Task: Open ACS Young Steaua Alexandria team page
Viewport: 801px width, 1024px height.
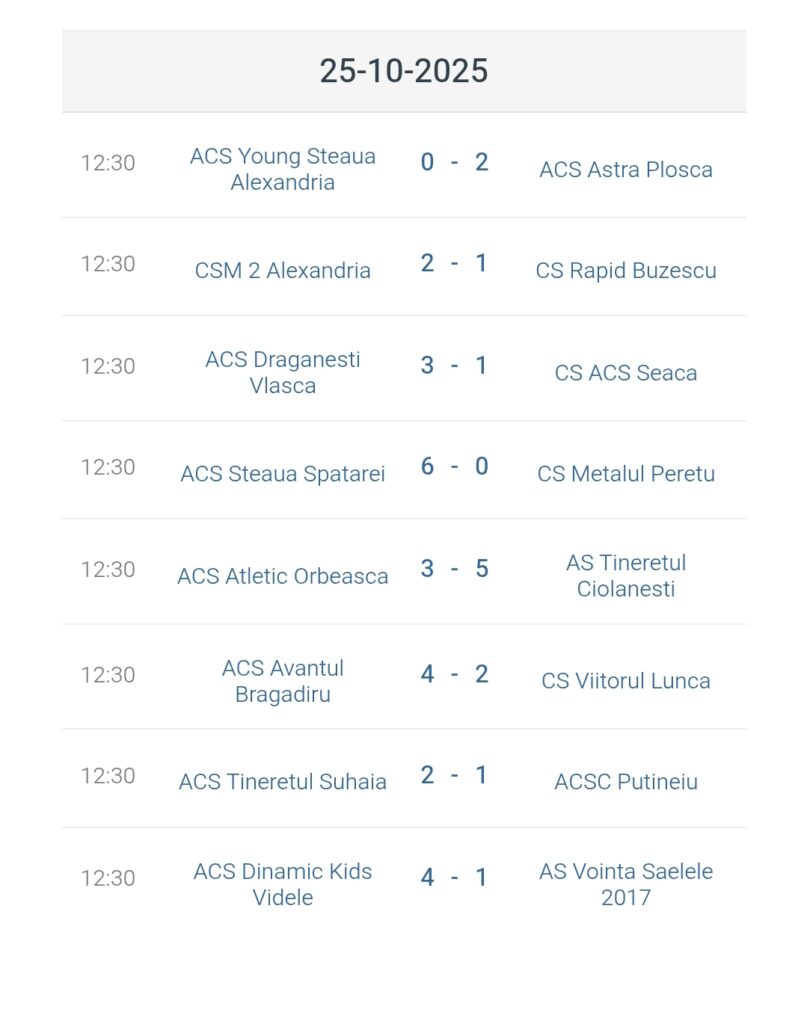Action: click(283, 169)
